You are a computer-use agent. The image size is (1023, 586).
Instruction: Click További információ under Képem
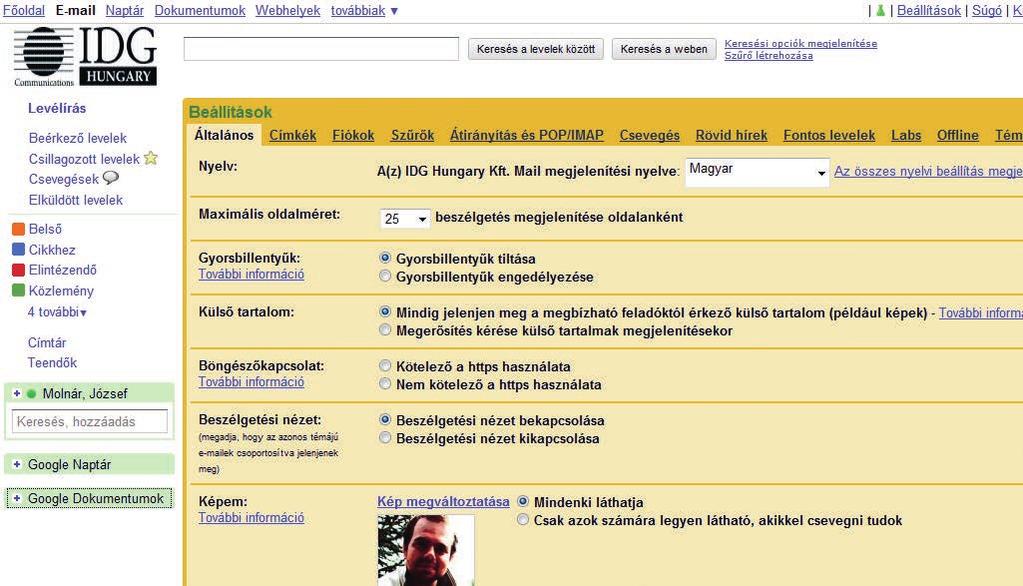point(251,517)
